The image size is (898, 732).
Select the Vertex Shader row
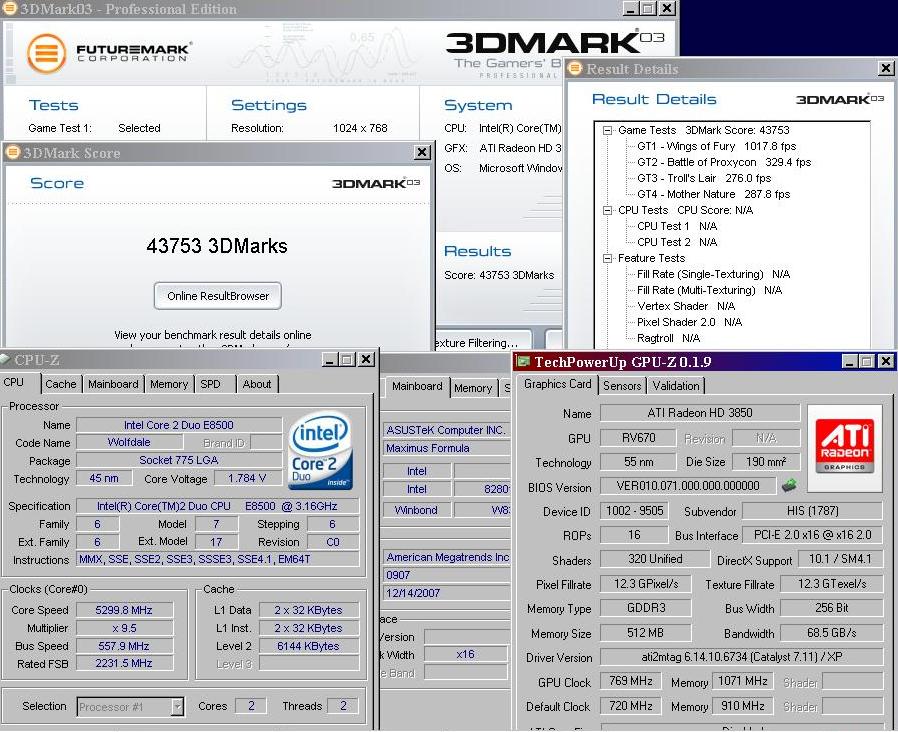click(x=686, y=306)
